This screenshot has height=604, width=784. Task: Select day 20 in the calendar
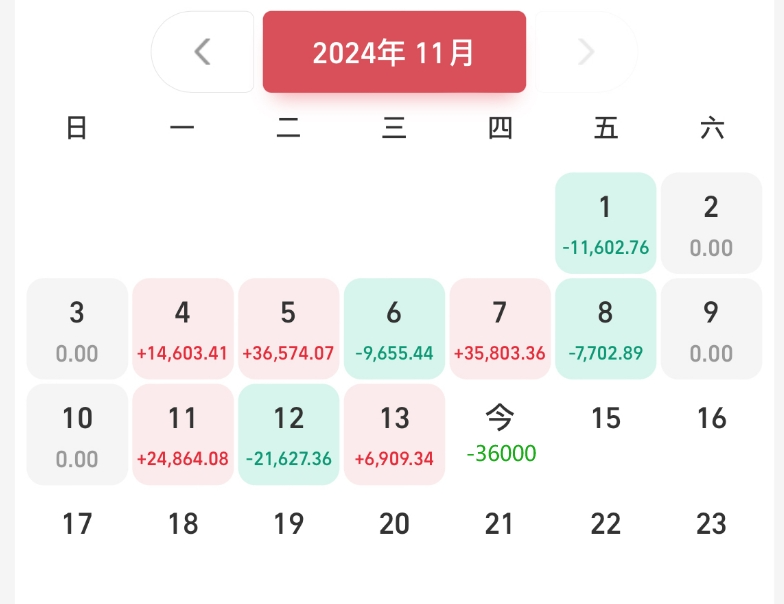(394, 524)
